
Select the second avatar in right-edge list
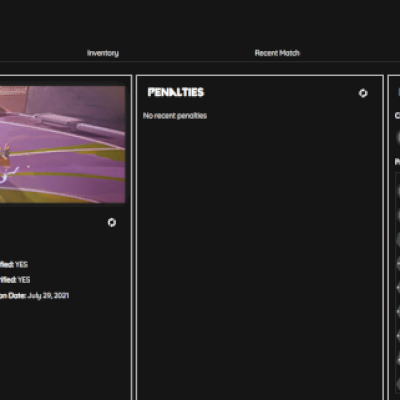tap(398, 215)
